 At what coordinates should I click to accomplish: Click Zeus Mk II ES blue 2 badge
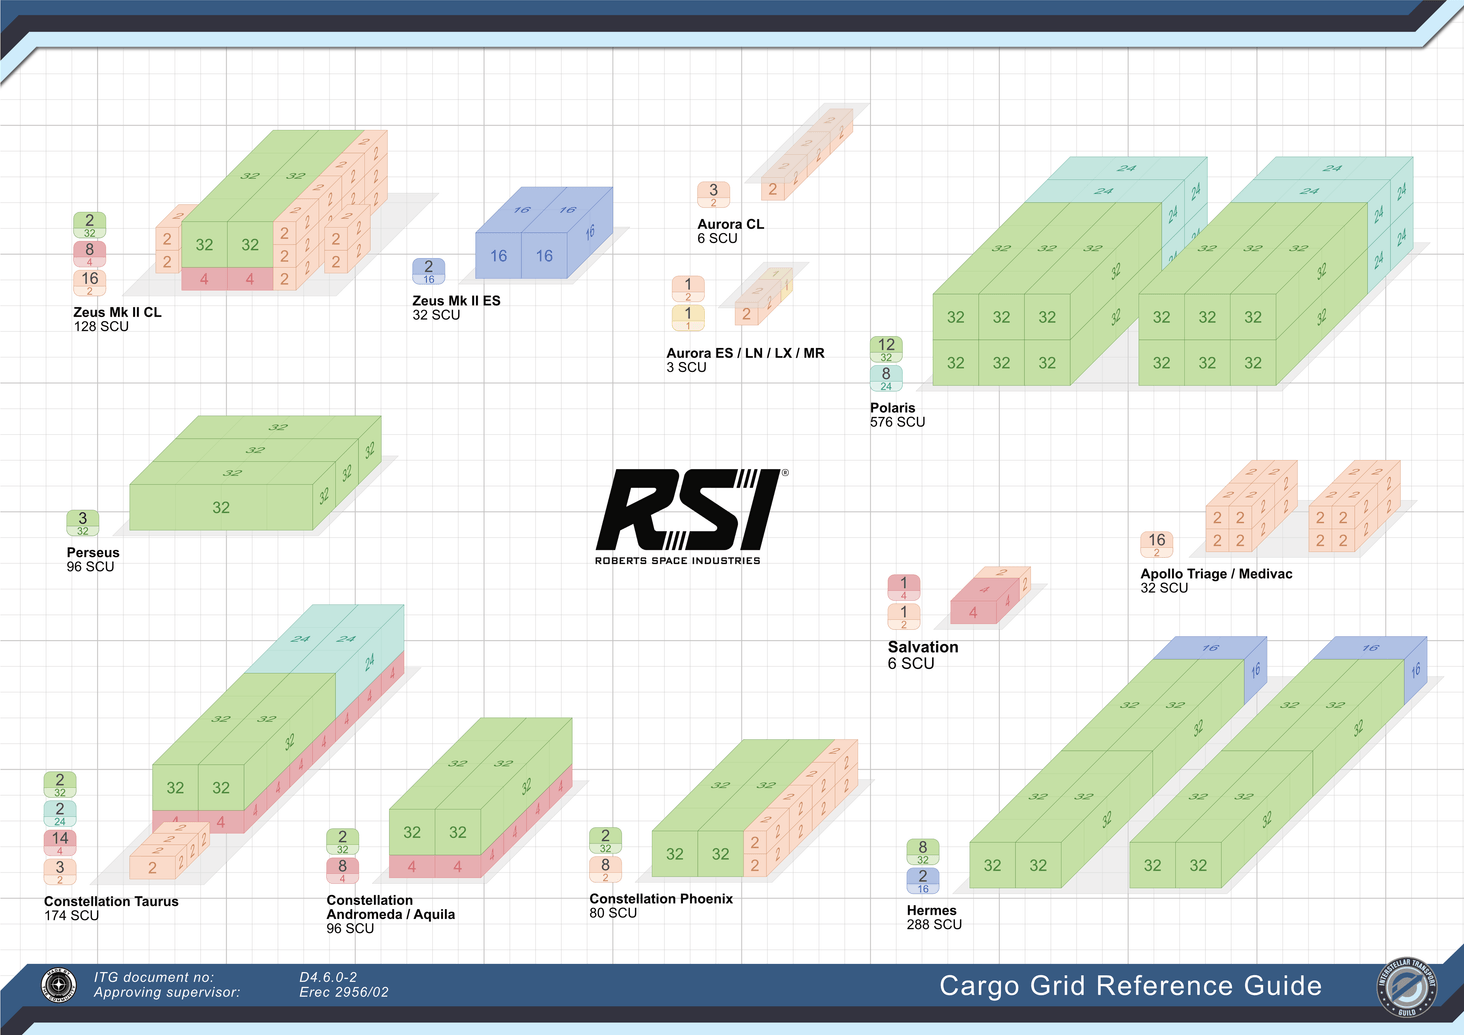(428, 271)
